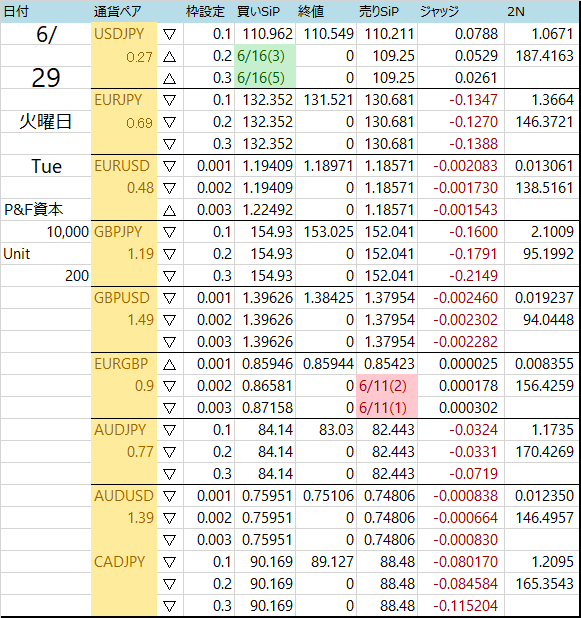Click the closing price 131.521 cell

pos(326,100)
